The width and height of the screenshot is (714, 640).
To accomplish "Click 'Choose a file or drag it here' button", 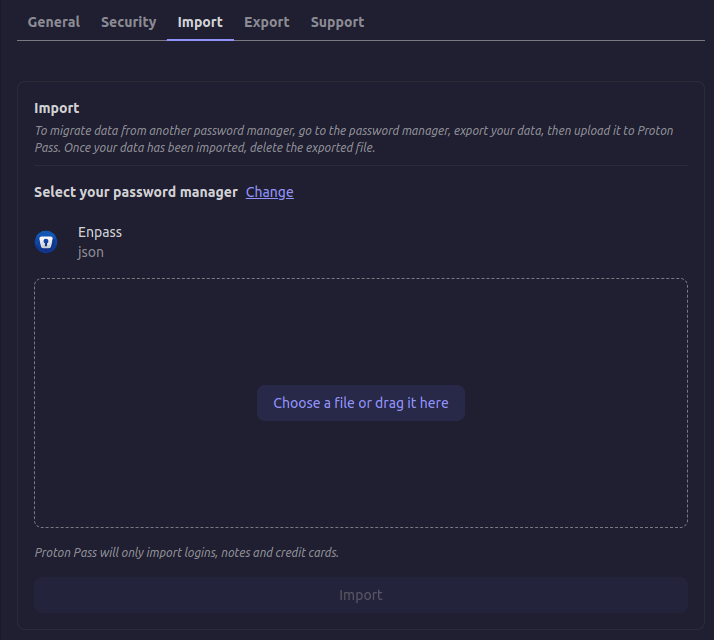I will pos(361,403).
